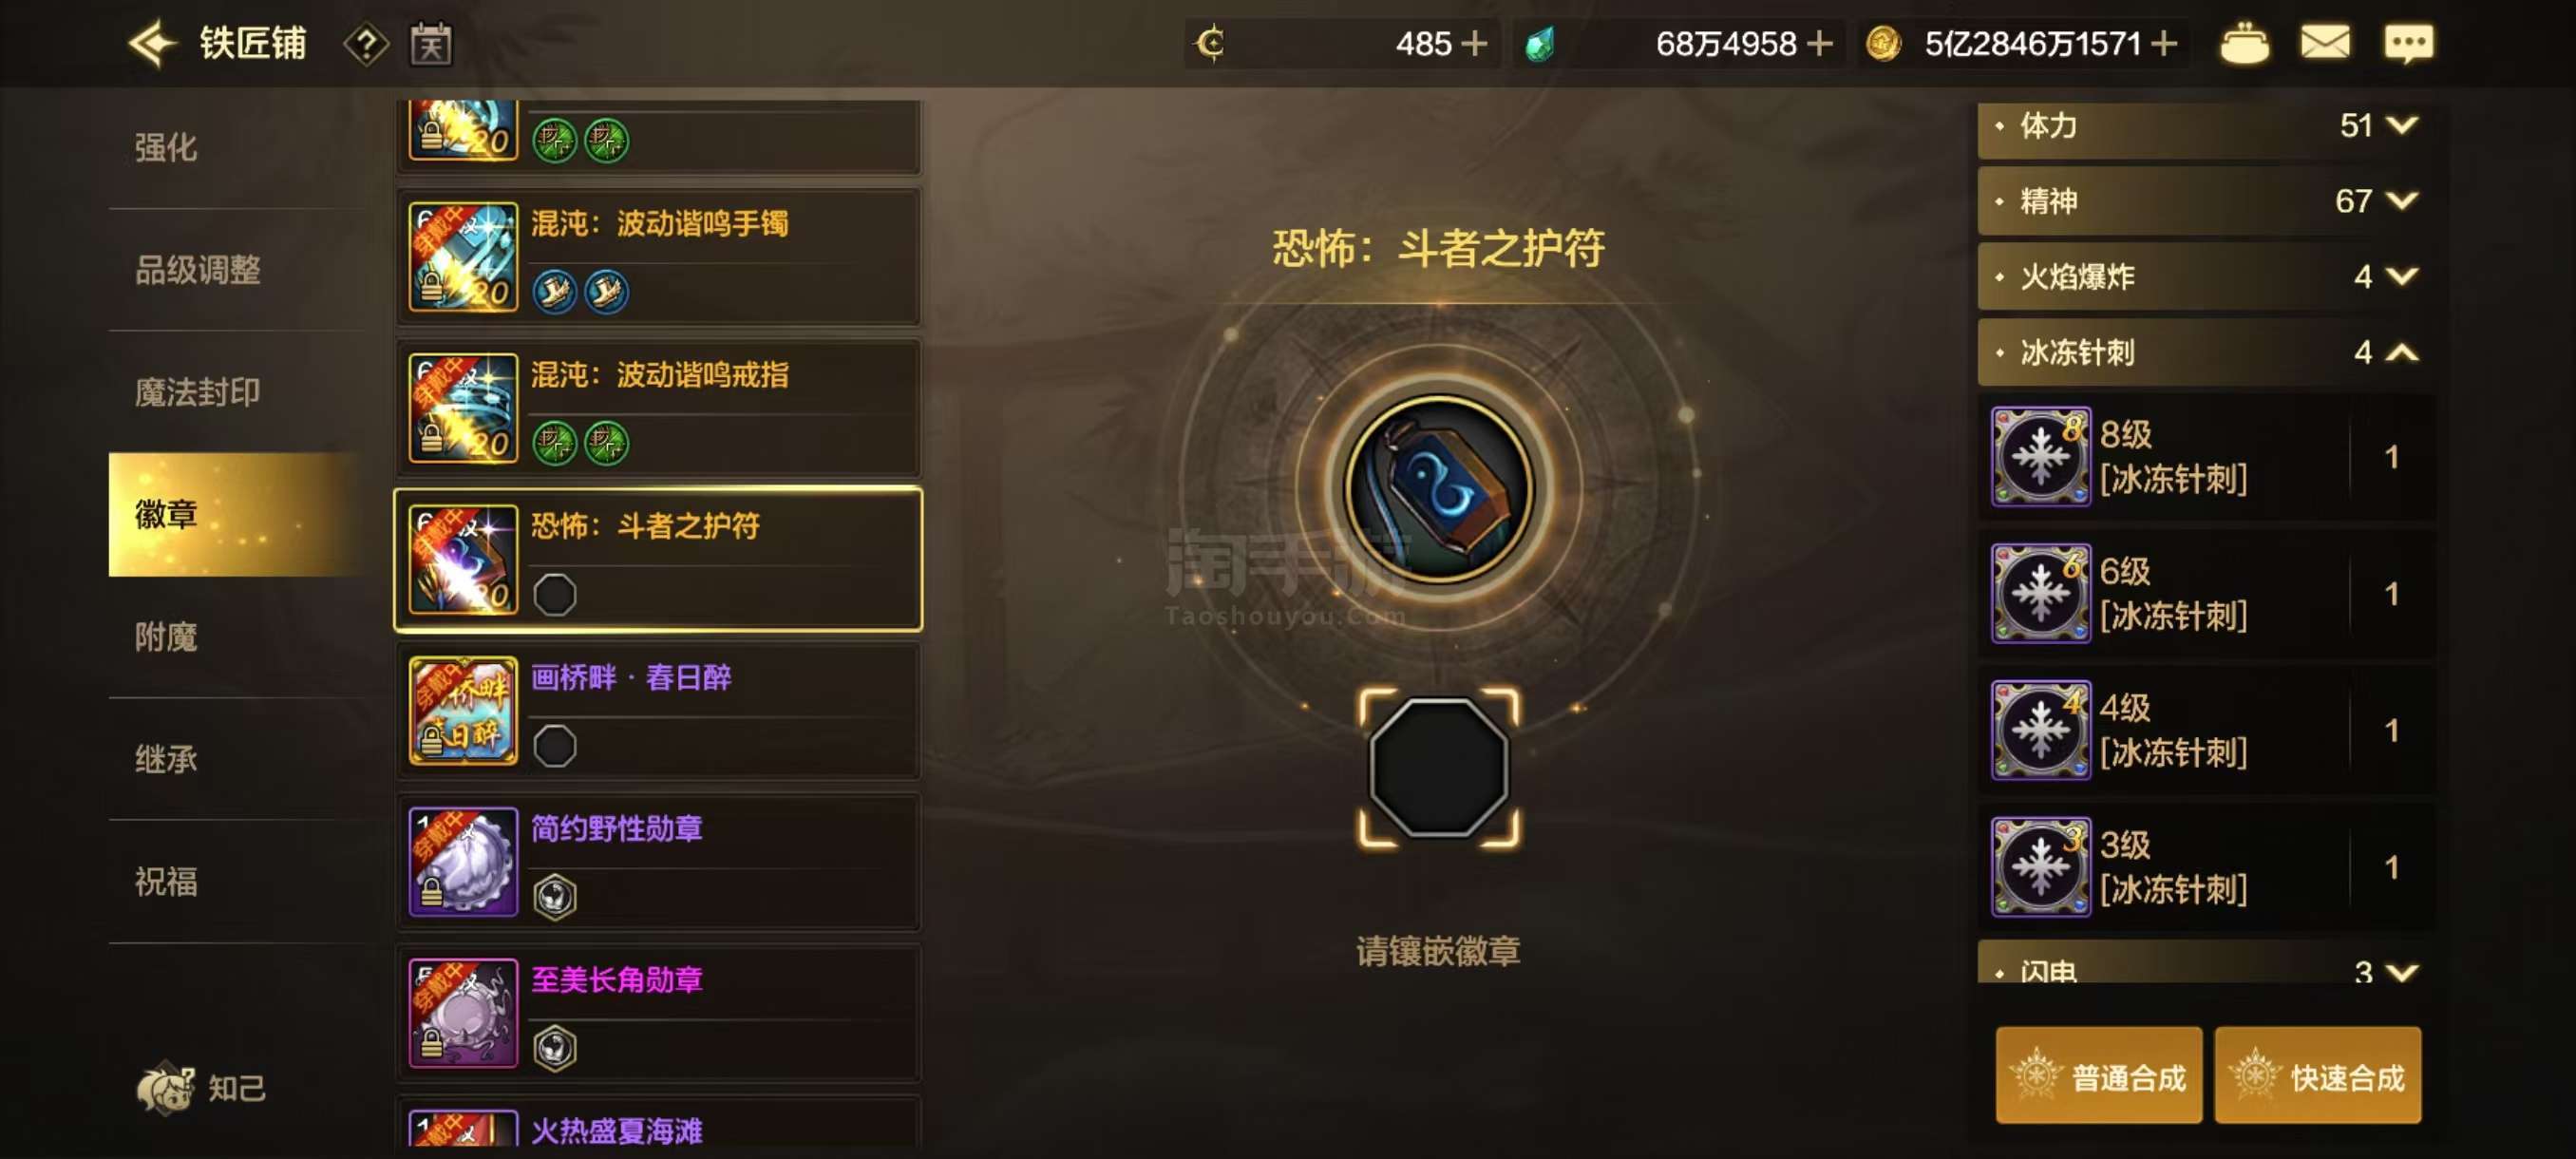Open the calendar icon in the top bar
Image resolution: width=2576 pixels, height=1159 pixels.
(431, 44)
